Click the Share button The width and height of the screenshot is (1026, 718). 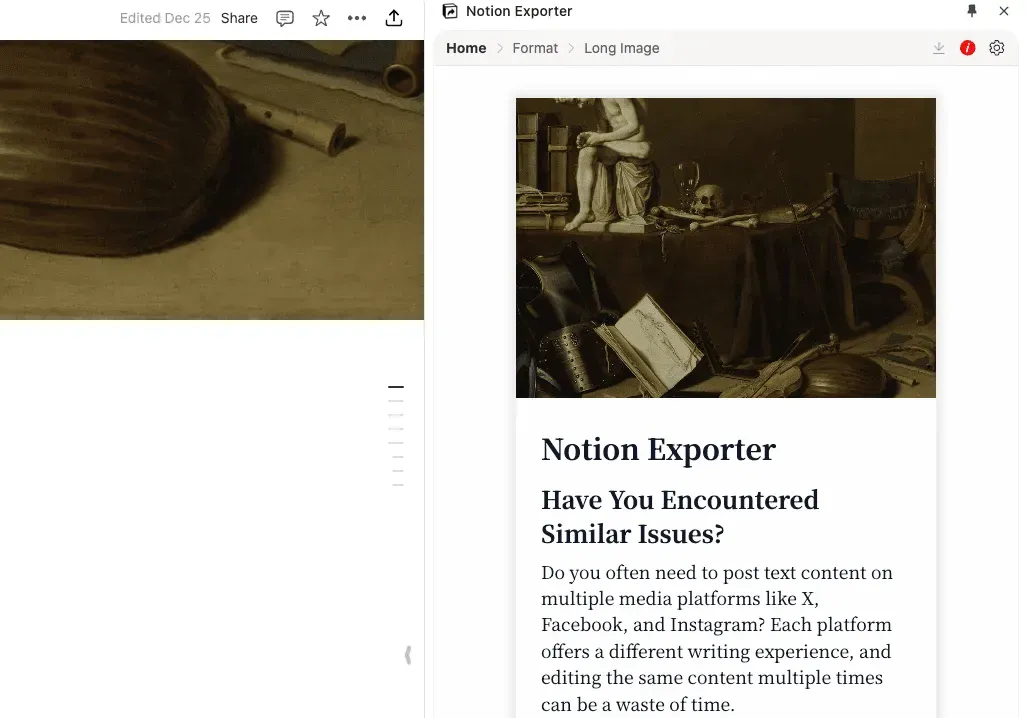point(239,17)
